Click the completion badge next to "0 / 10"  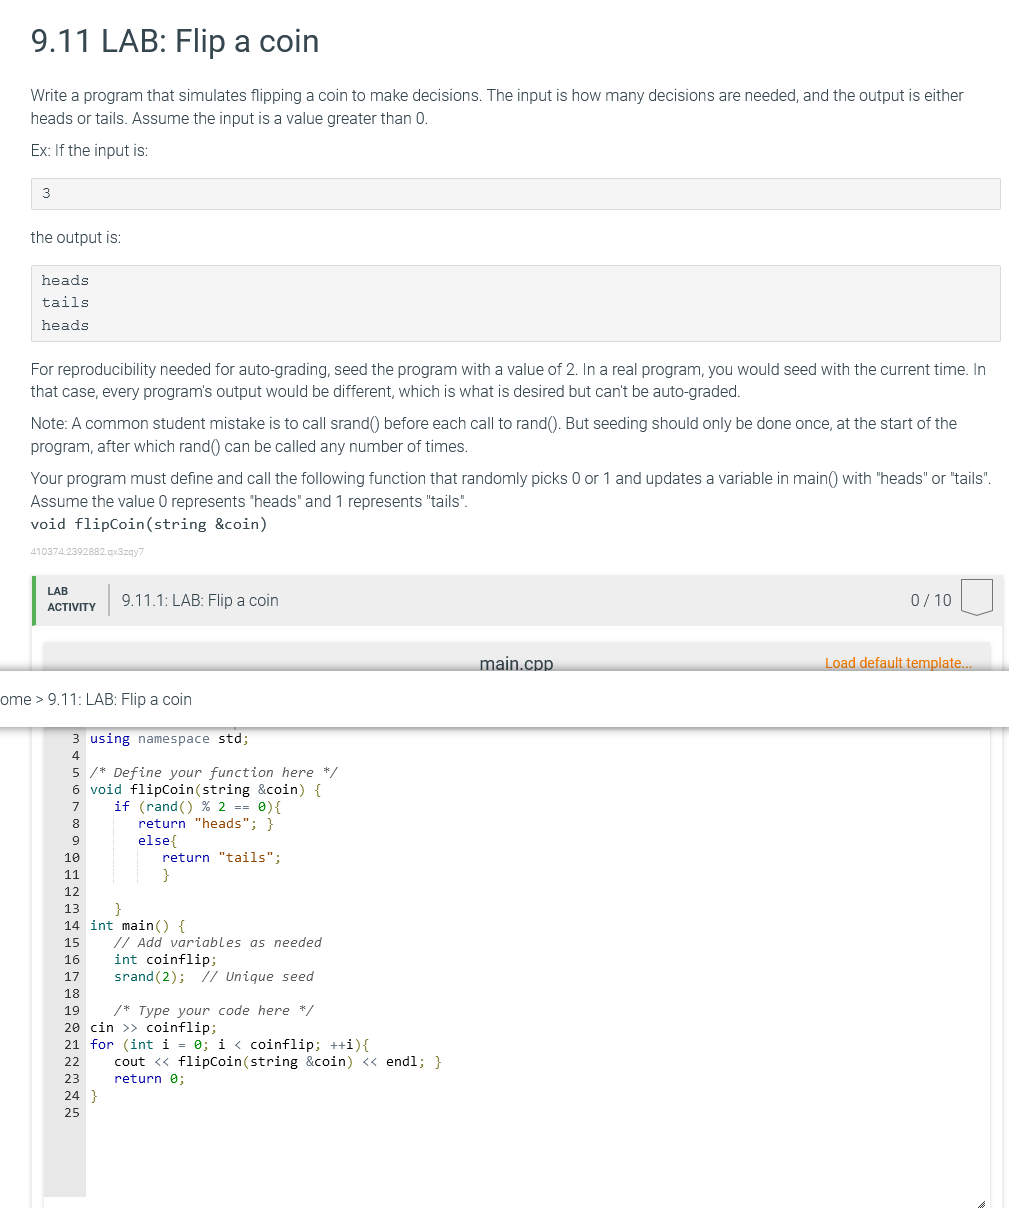(x=976, y=597)
